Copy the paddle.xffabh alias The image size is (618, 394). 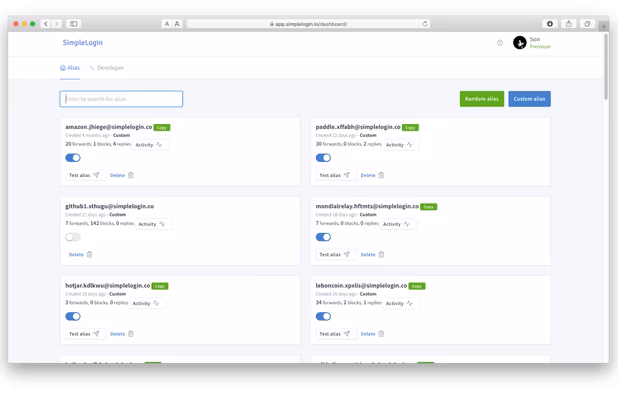[x=410, y=128]
